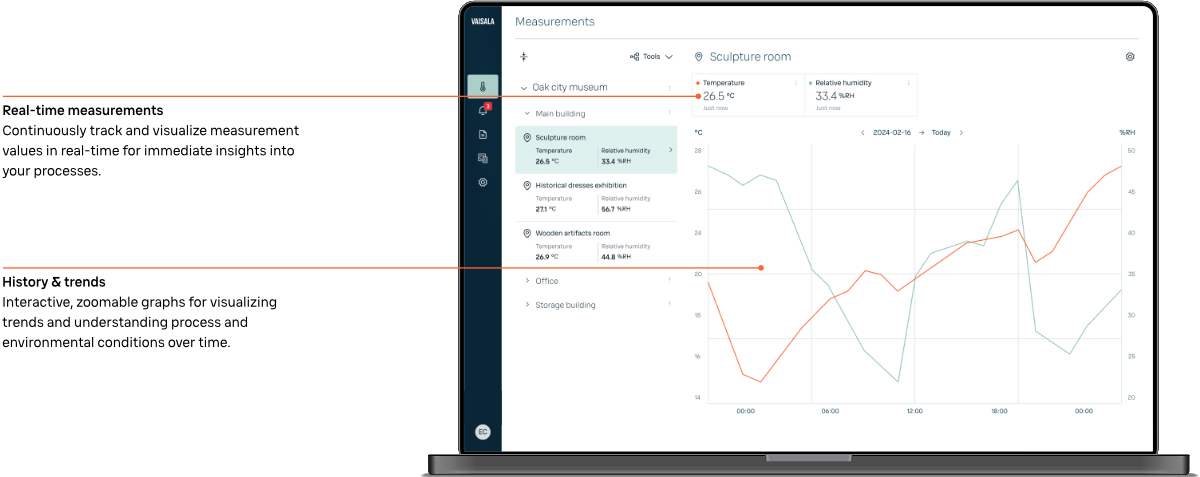The width and height of the screenshot is (1200, 477).
Task: Click the 2024-02-16 start date
Action: (x=892, y=132)
